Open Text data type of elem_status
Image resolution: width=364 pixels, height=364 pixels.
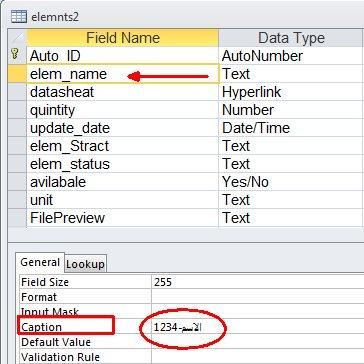pyautogui.click(x=291, y=164)
